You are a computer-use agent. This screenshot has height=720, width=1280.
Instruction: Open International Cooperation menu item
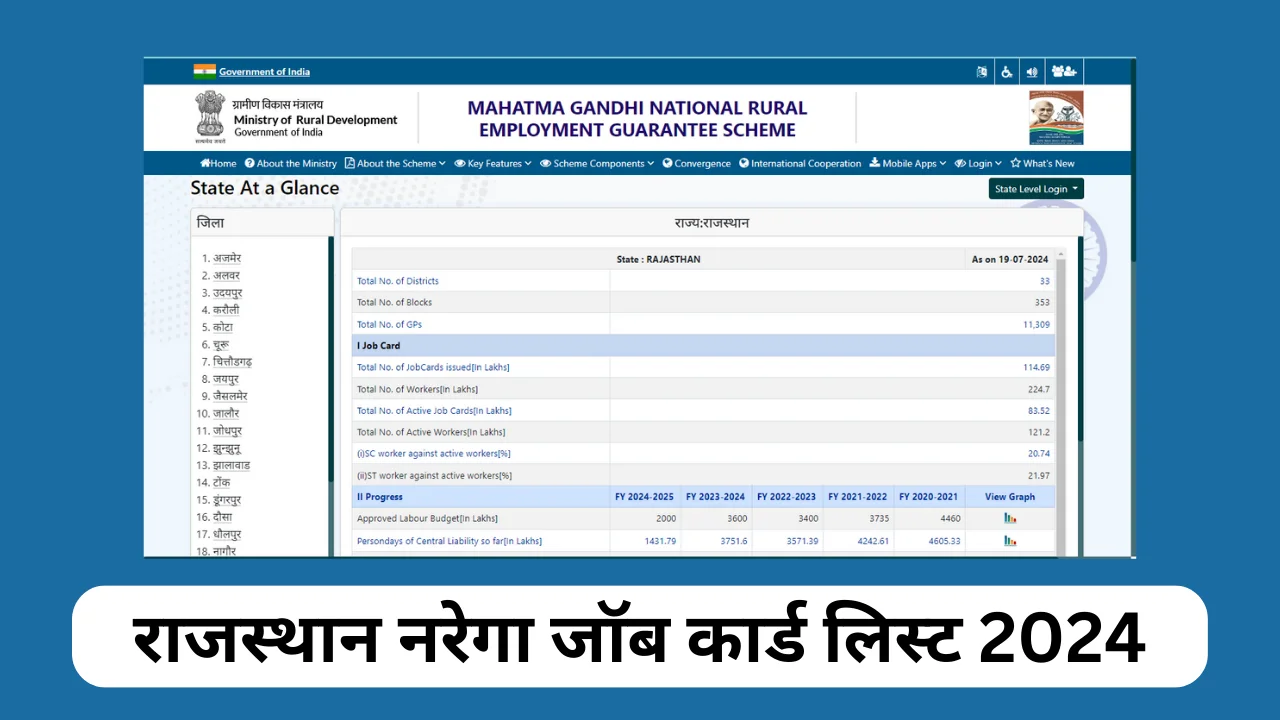tap(800, 163)
